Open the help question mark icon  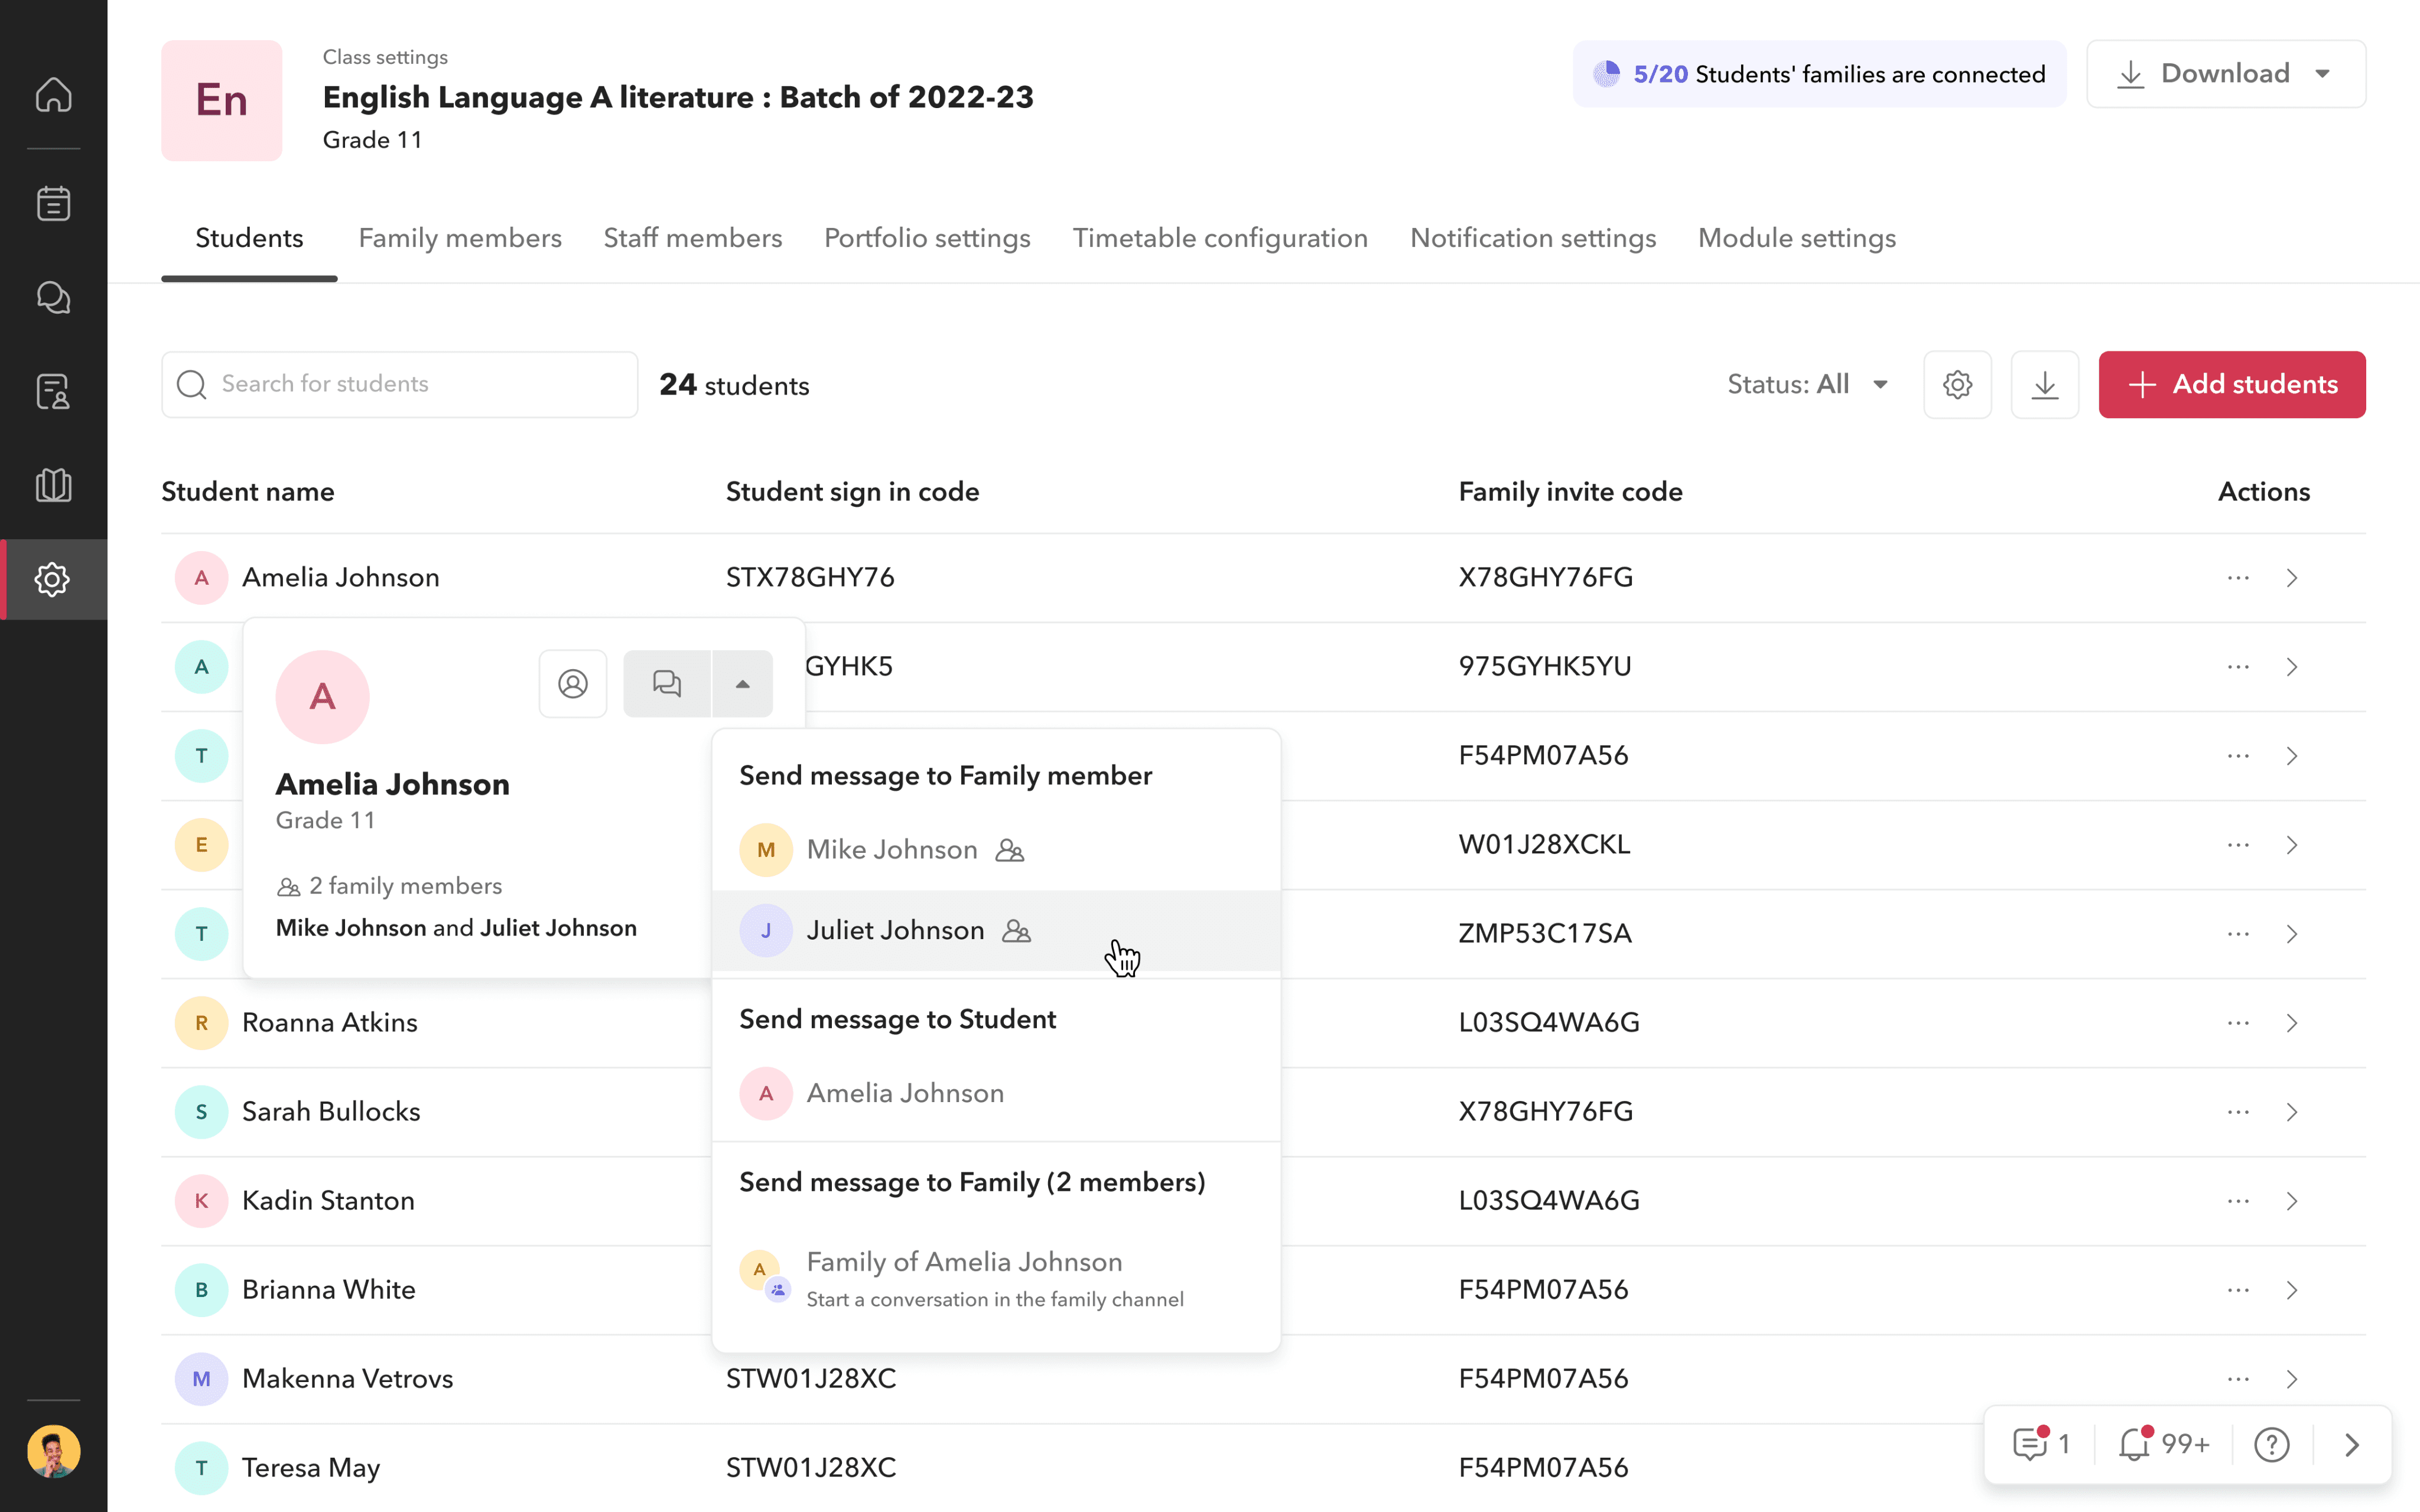[x=2271, y=1444]
